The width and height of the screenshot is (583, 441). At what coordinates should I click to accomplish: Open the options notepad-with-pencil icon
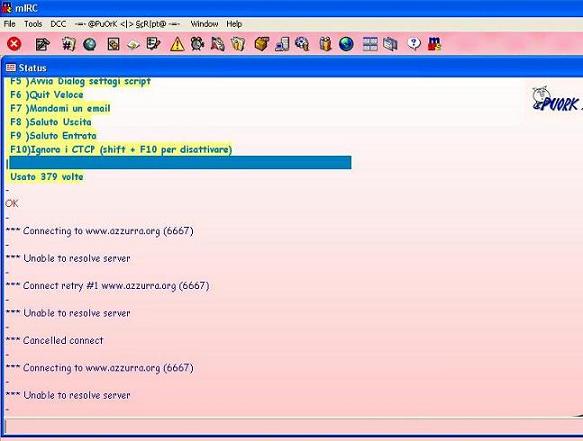(x=42, y=45)
